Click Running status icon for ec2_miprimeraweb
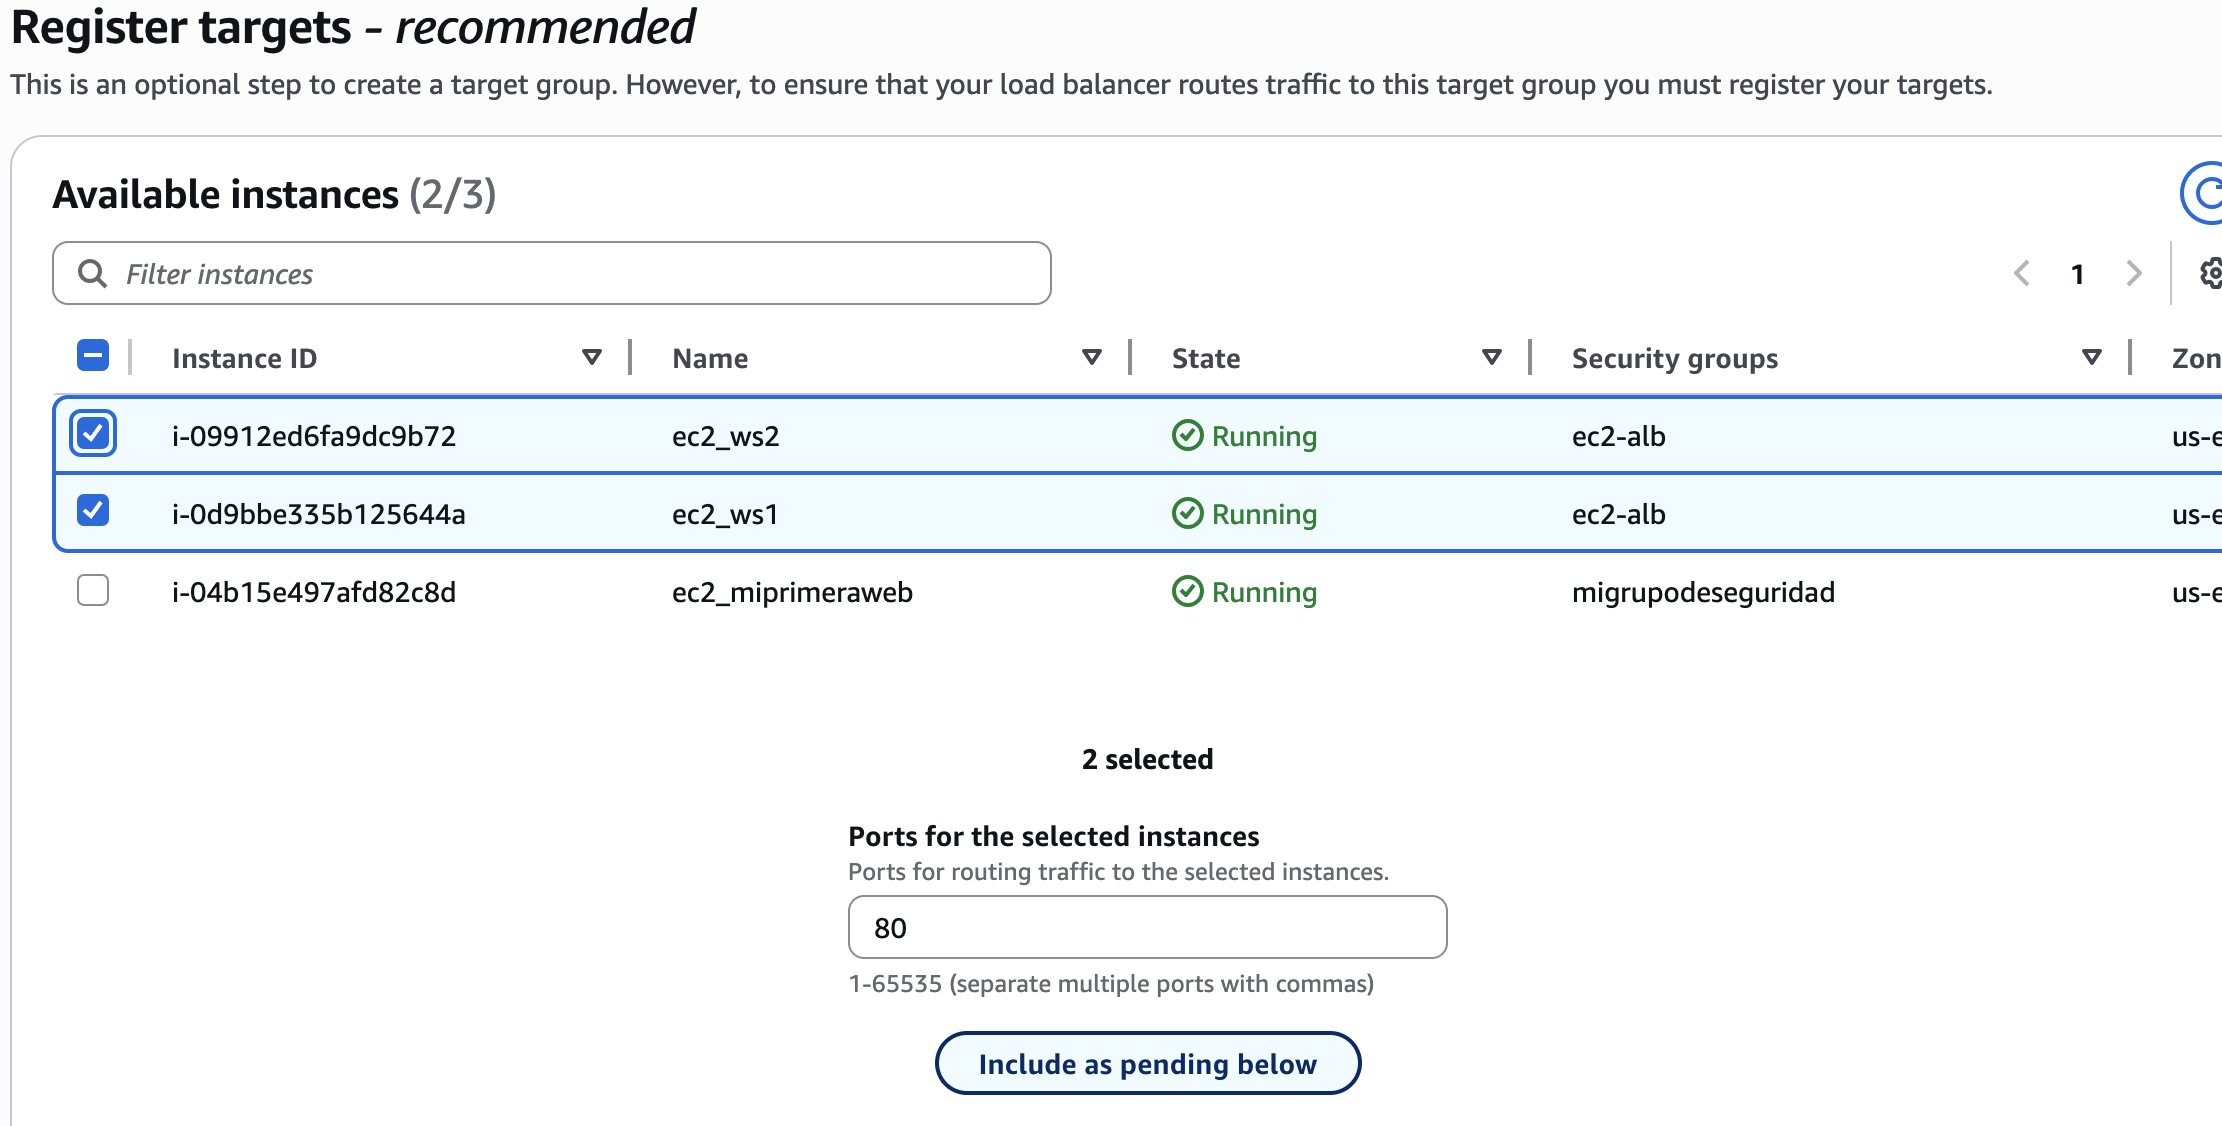 1187,592
